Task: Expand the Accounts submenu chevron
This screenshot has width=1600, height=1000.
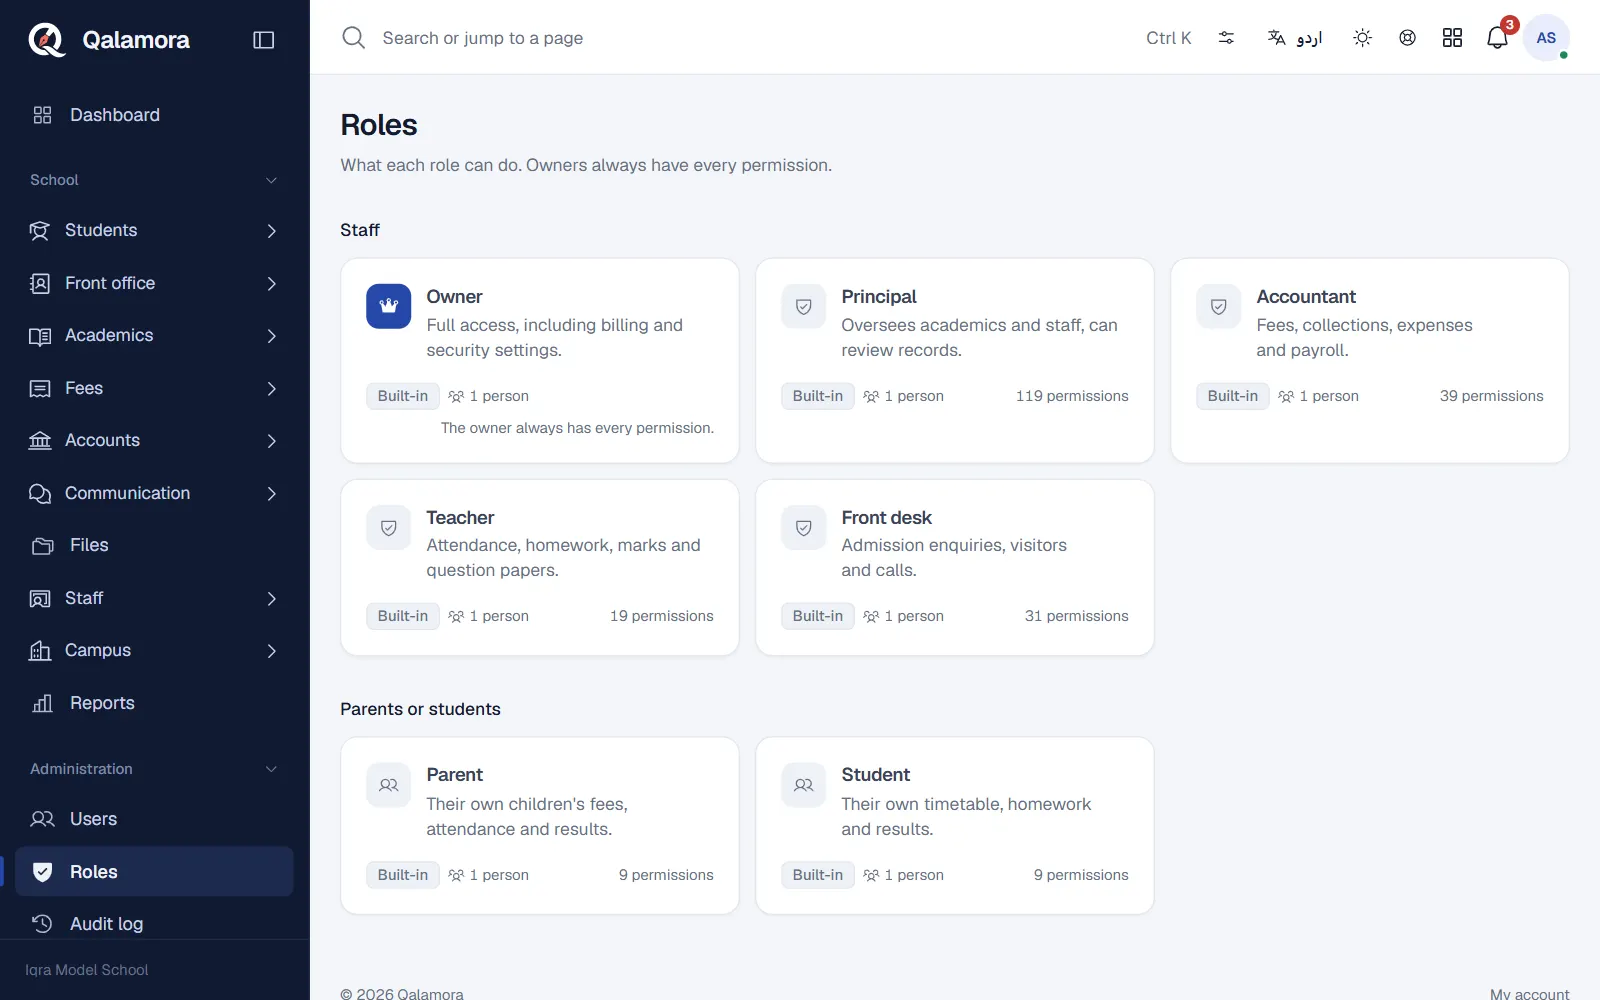Action: (272, 441)
